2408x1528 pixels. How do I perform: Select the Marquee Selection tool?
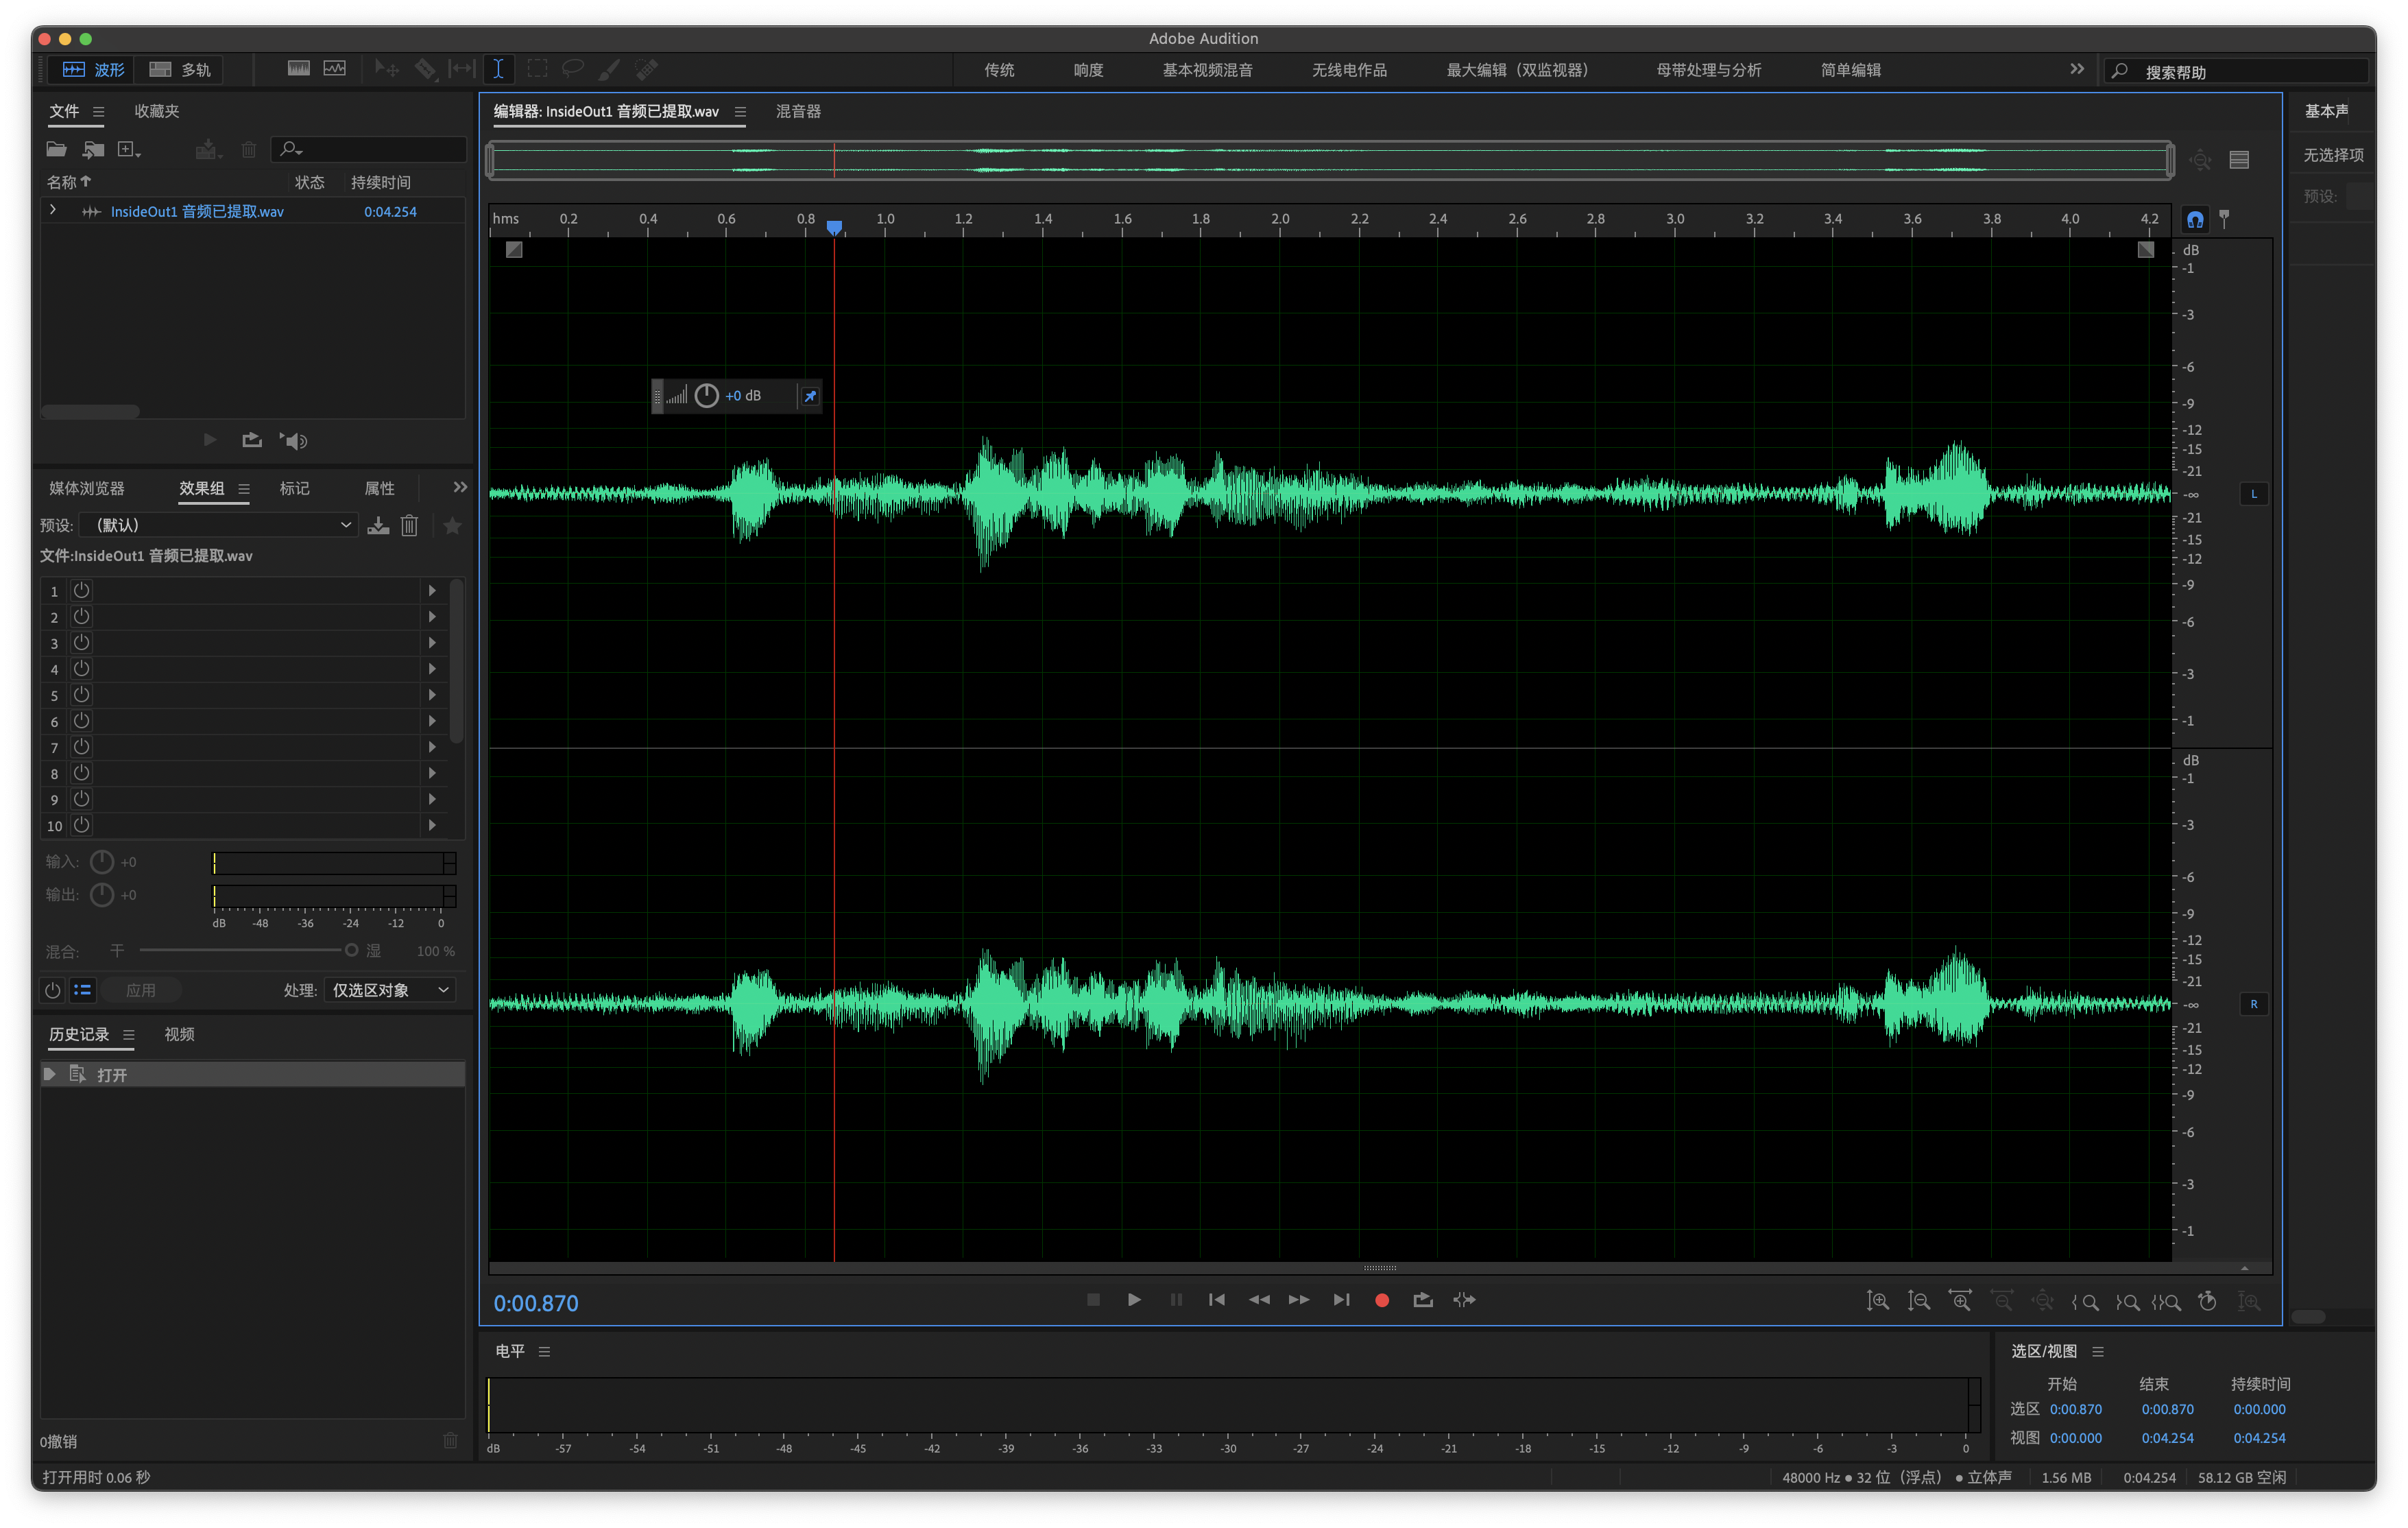(537, 69)
